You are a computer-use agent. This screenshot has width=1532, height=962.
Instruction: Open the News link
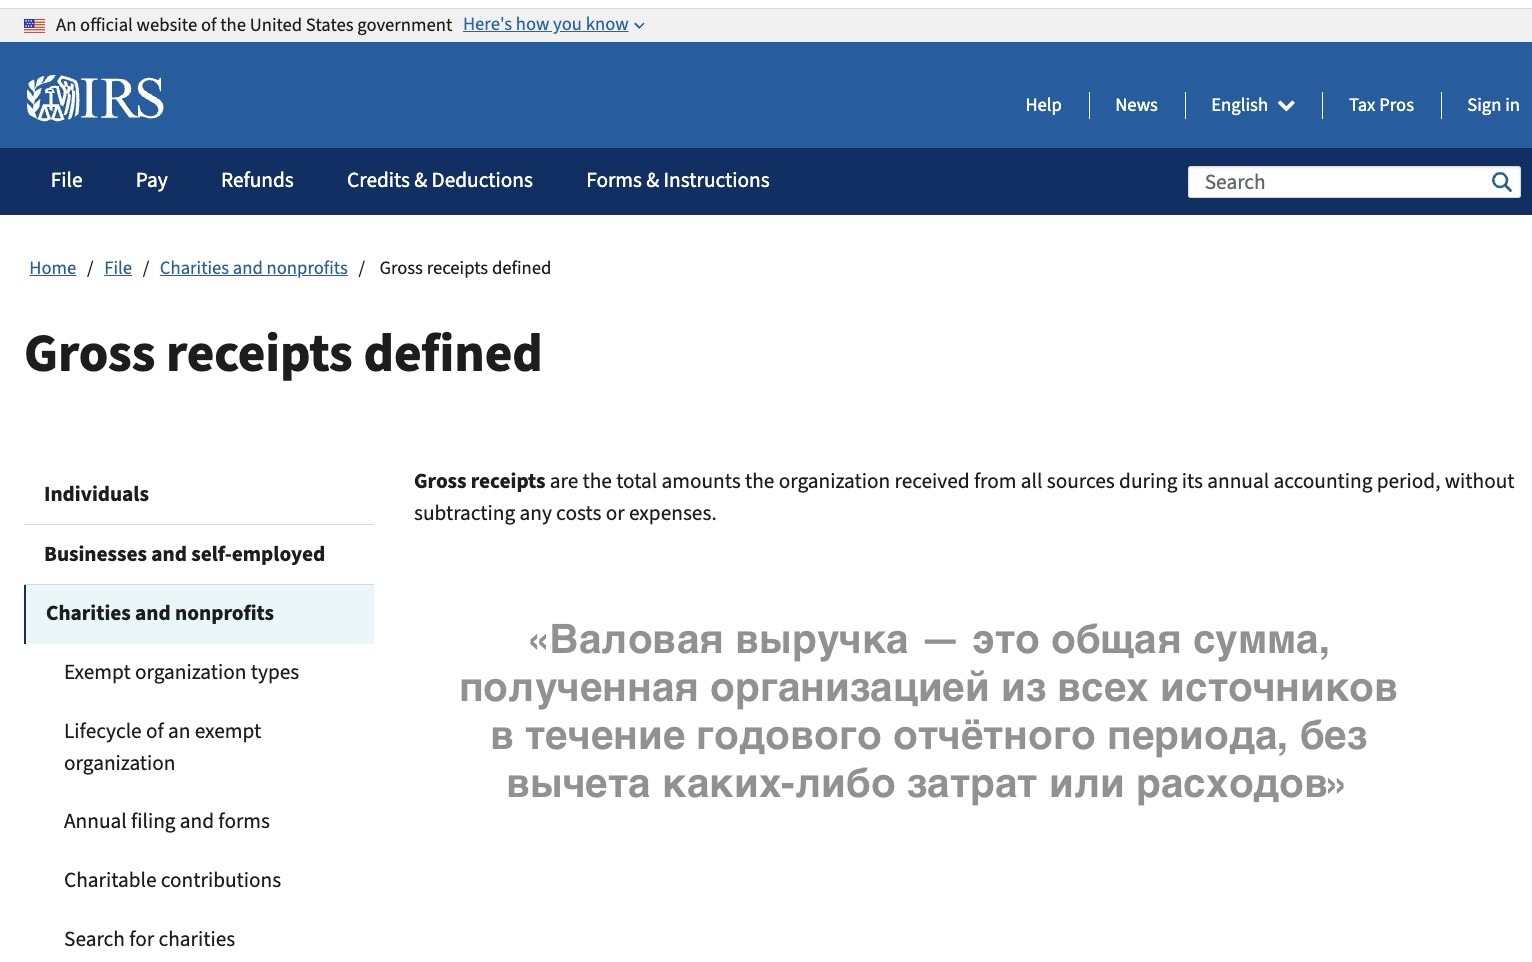point(1136,105)
